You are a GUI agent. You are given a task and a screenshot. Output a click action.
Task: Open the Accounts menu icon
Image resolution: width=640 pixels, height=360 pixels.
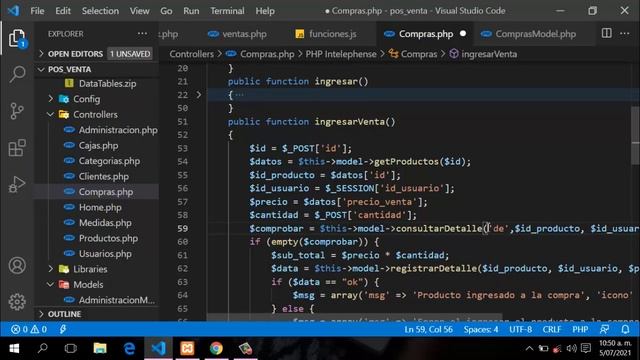17,266
